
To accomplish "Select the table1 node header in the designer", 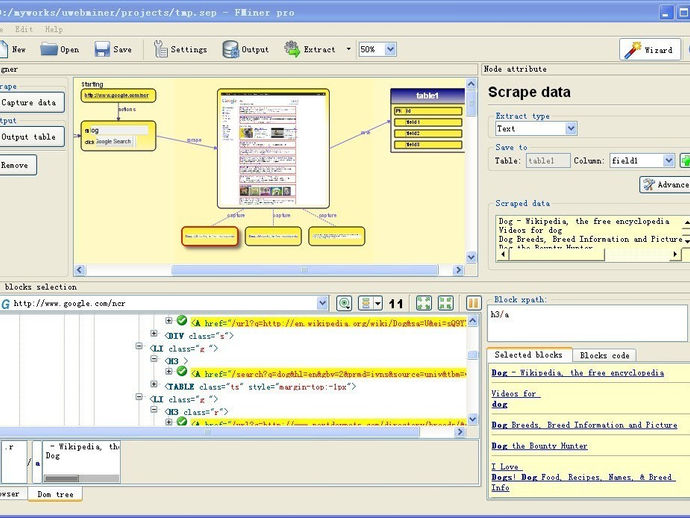I will click(x=427, y=96).
